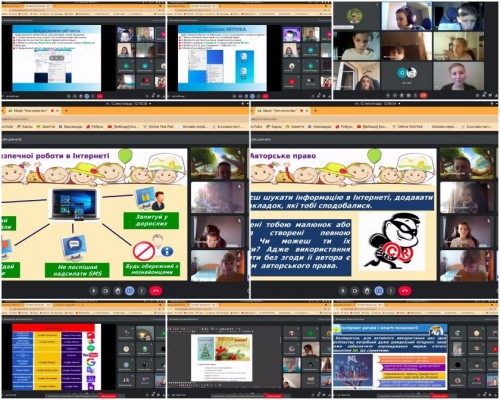Click the Будь обережний з незнайомцями label
The width and height of the screenshot is (500, 400).
pos(152,269)
